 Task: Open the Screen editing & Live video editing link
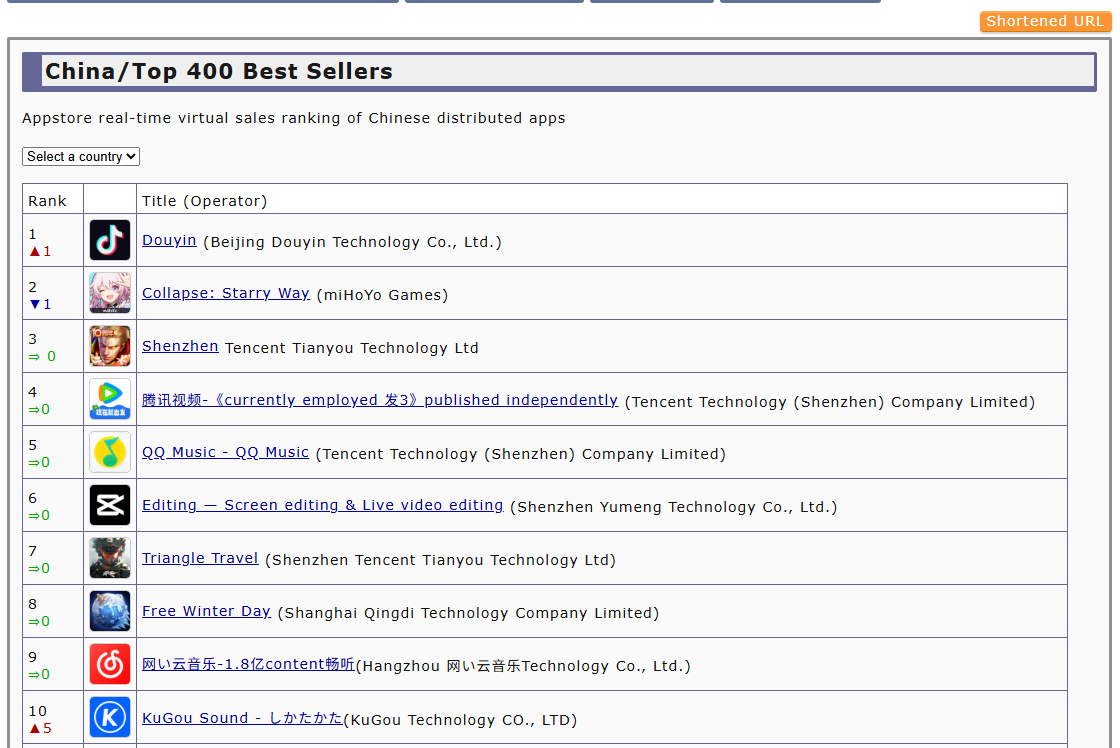(323, 505)
